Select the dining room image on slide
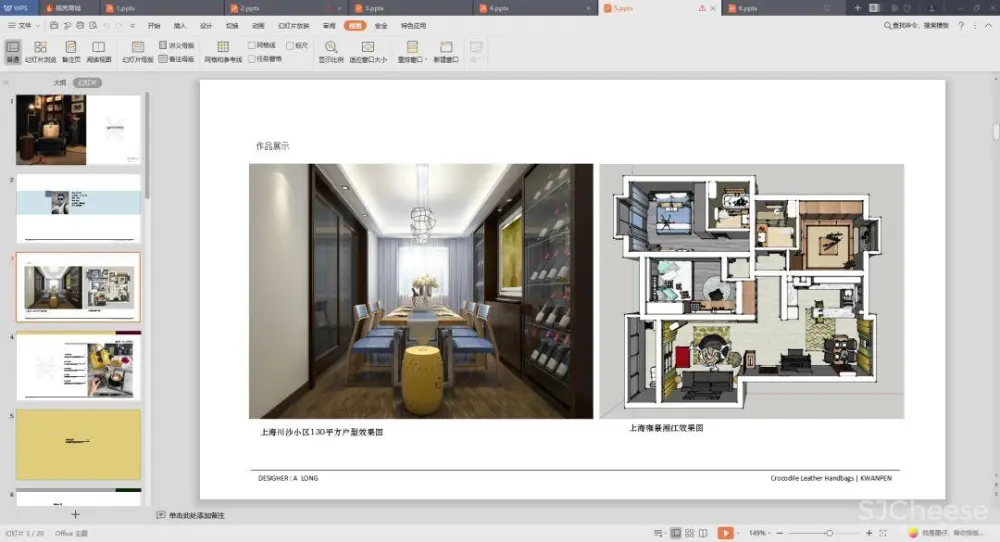The height and width of the screenshot is (542, 1000). pyautogui.click(x=421, y=291)
